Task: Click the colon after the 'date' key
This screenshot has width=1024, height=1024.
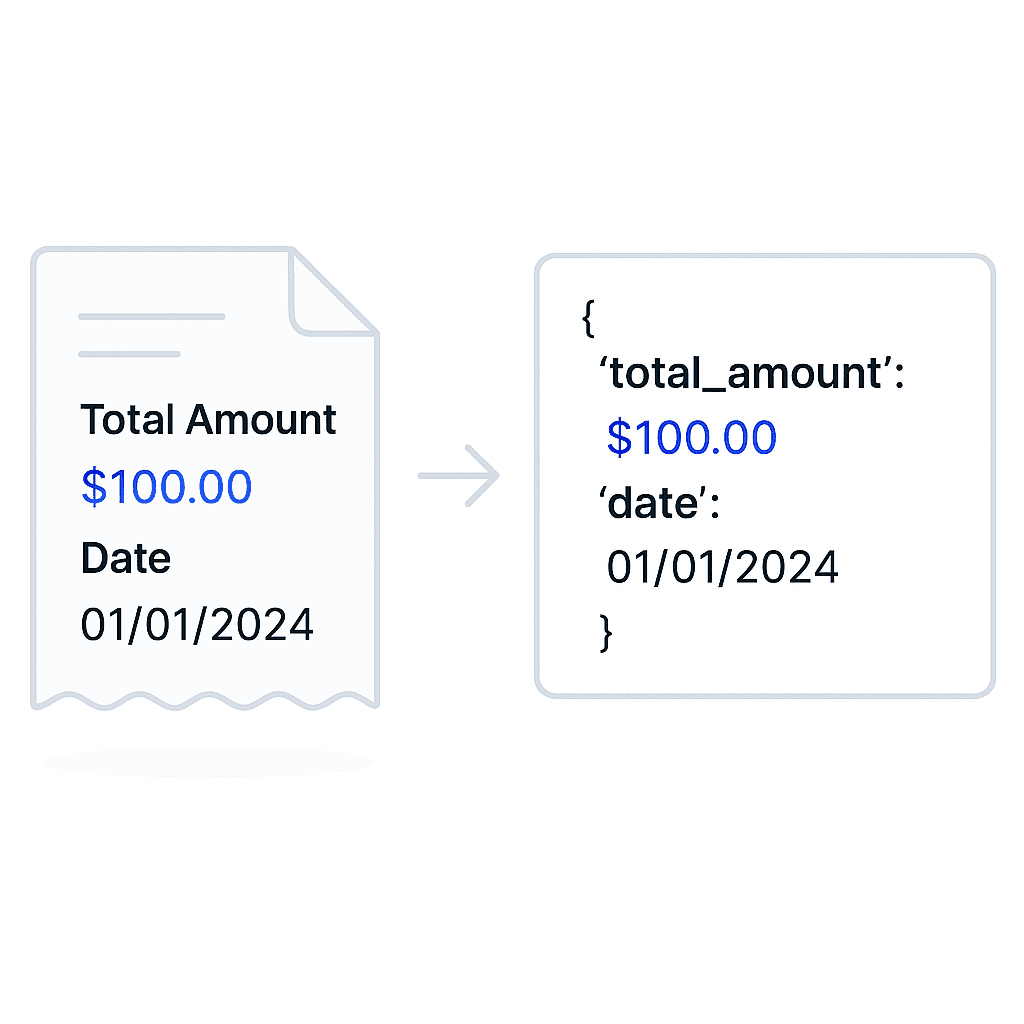Action: (715, 506)
